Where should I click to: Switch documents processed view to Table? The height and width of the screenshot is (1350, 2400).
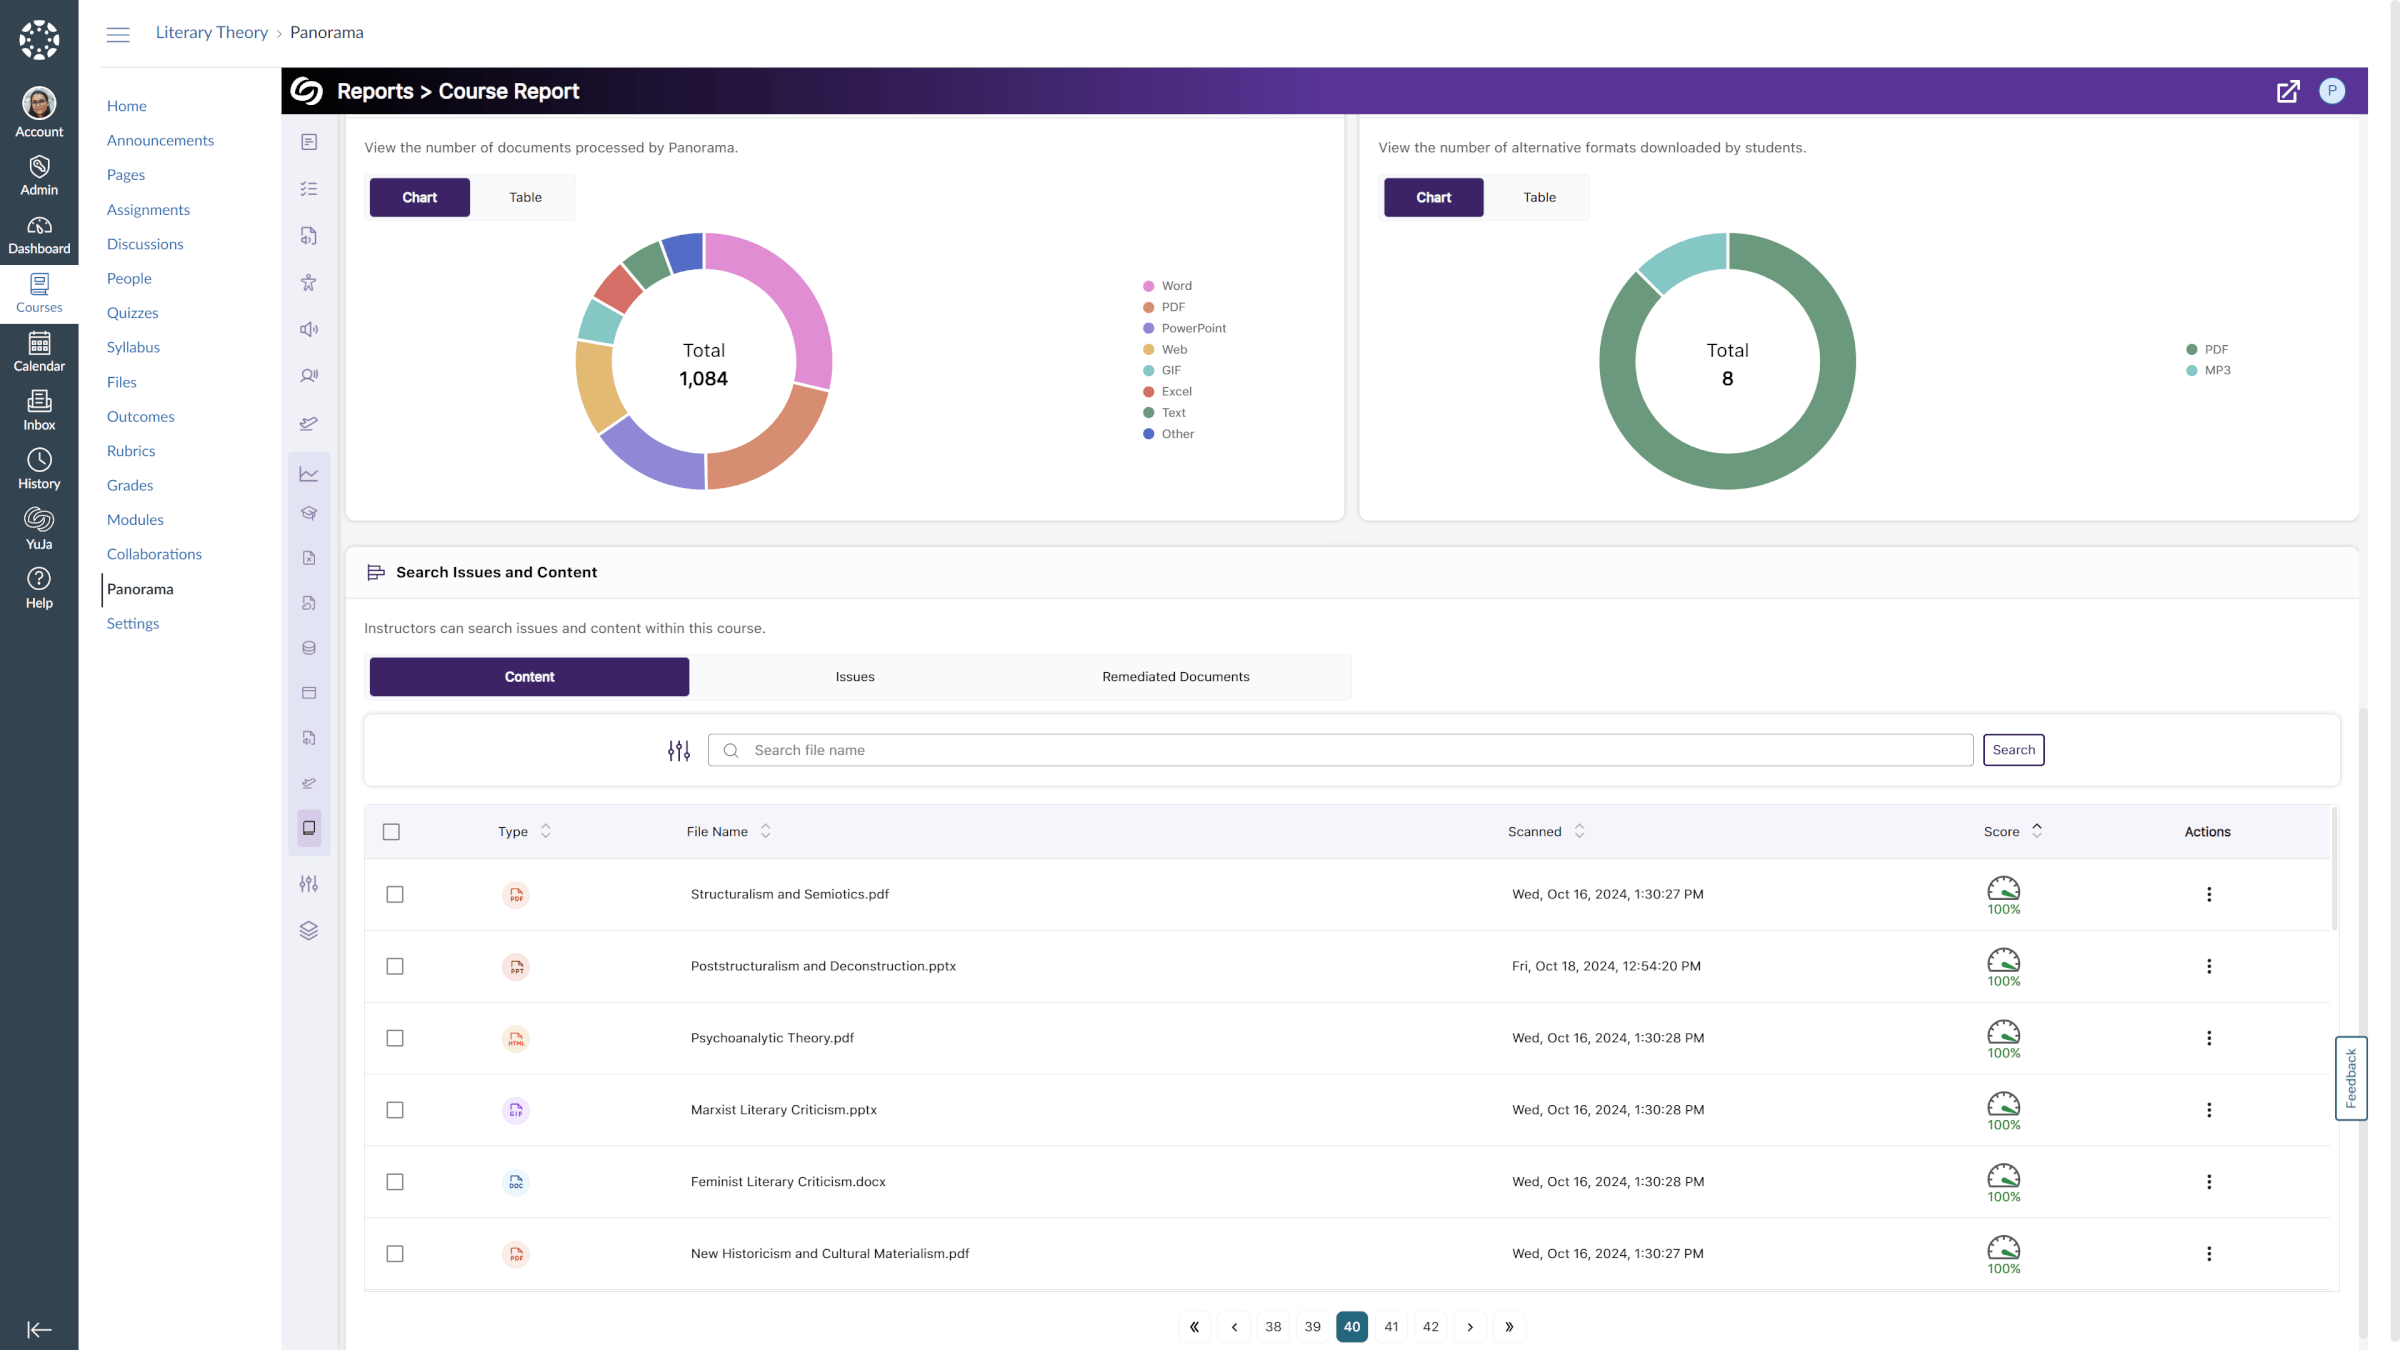tap(525, 197)
